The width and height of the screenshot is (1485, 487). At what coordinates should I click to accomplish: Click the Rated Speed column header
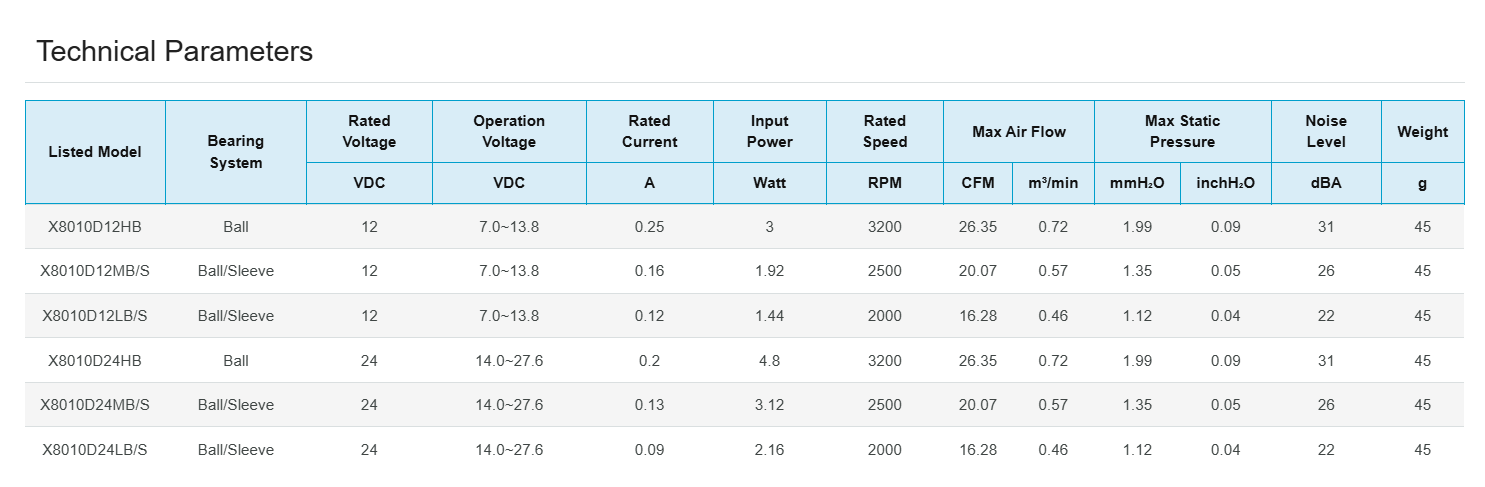(885, 131)
